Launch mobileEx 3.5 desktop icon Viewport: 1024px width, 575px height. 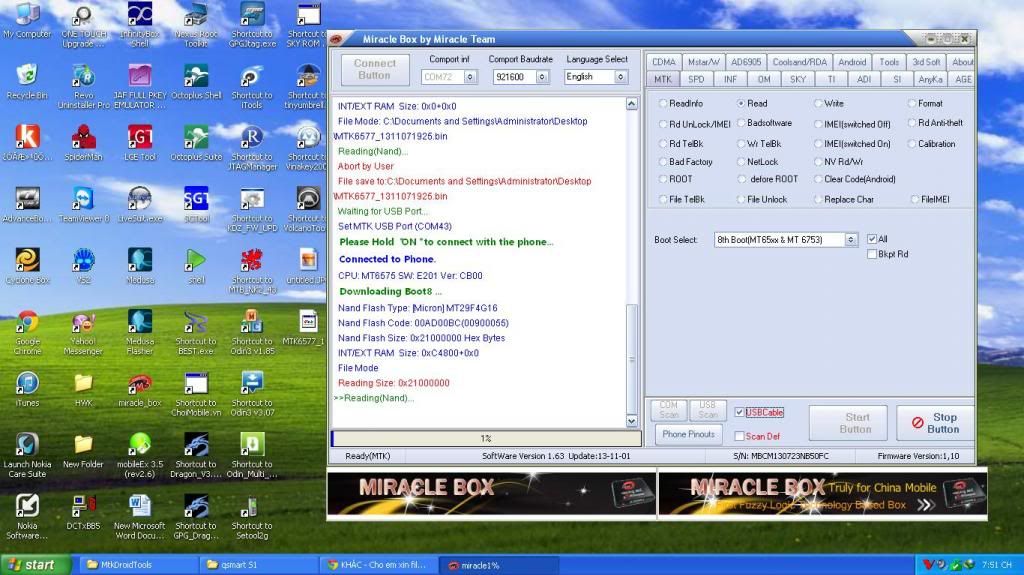pos(140,455)
